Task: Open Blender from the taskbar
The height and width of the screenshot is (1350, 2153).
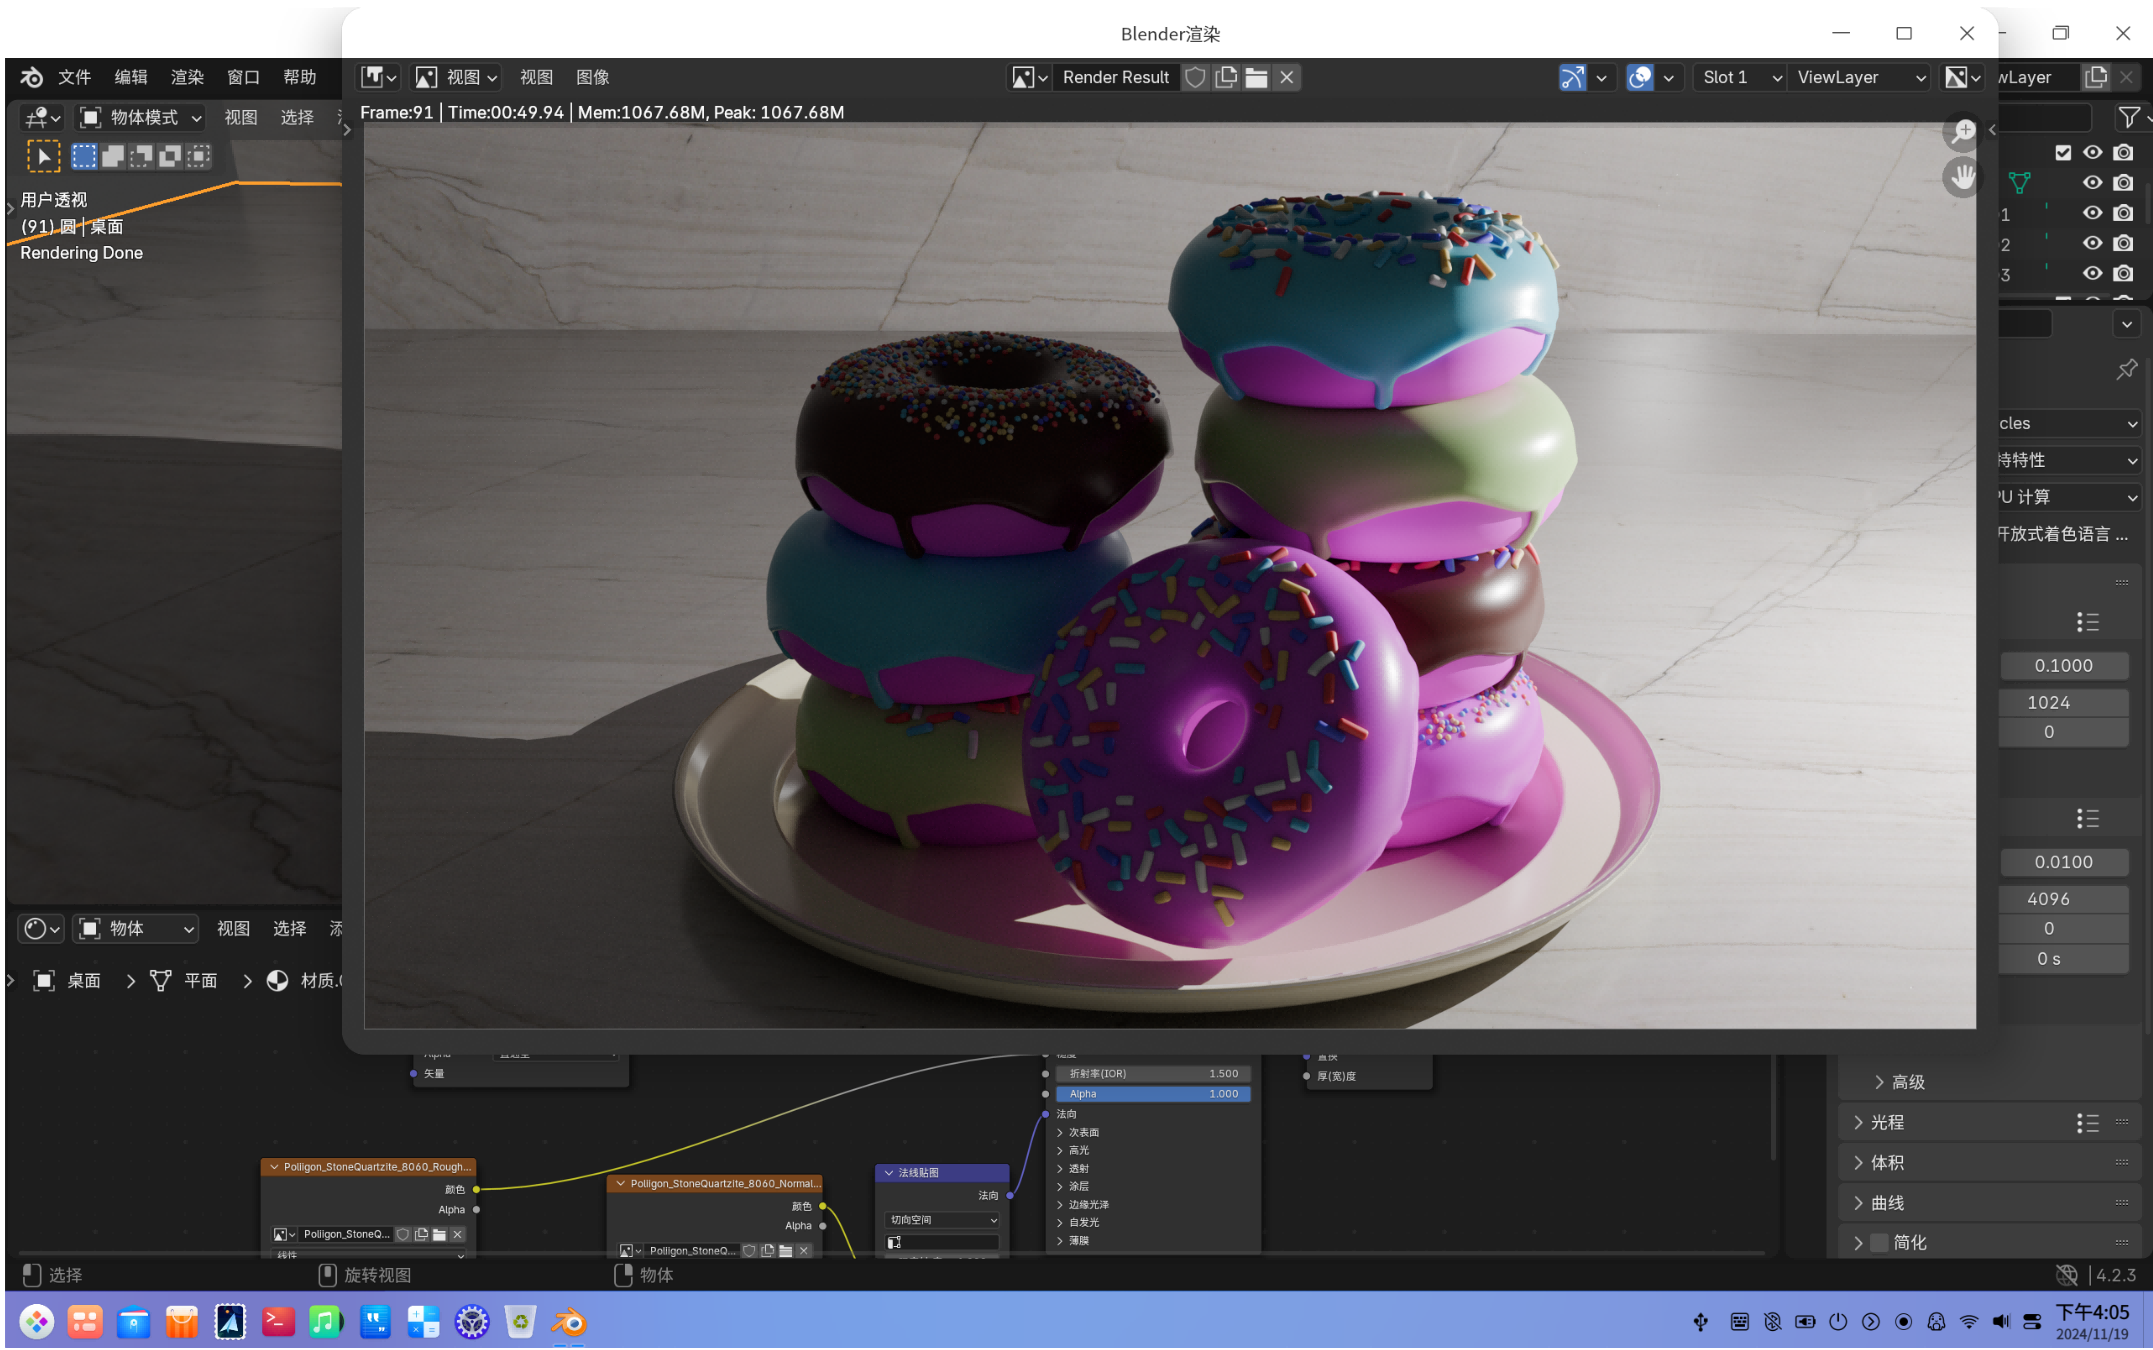Action: point(569,1322)
